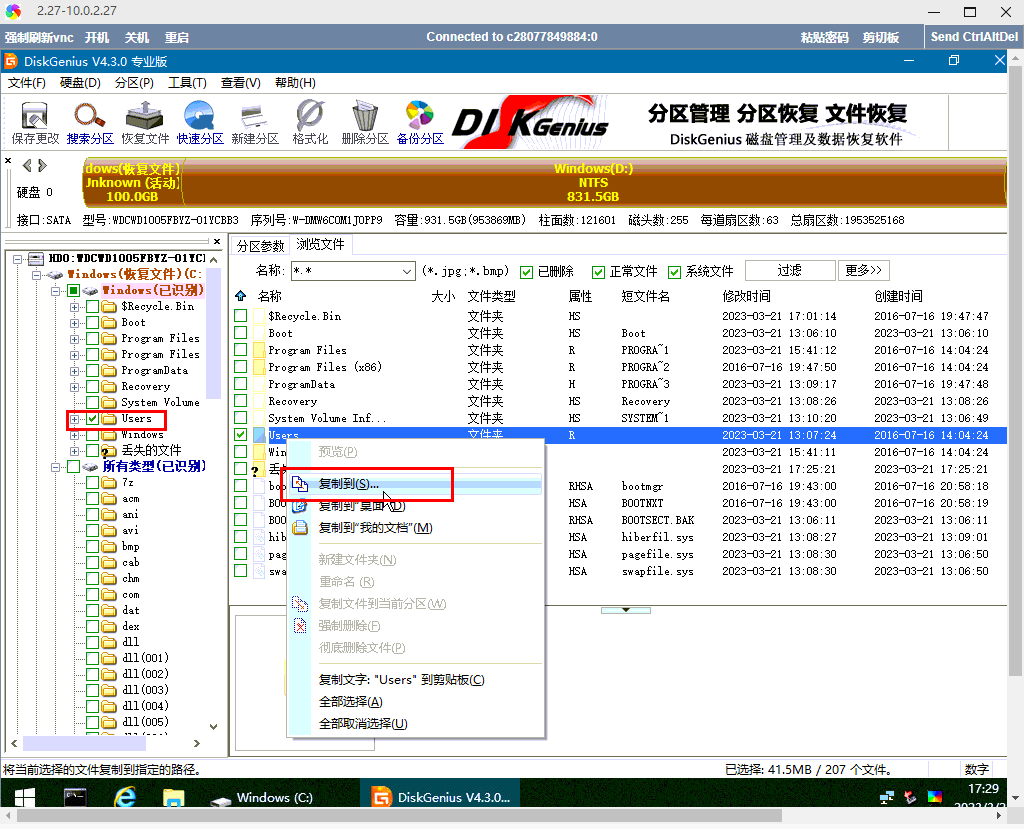Click the Save Changes (保存更改) toolbar icon
The width and height of the screenshot is (1024, 829).
35,122
